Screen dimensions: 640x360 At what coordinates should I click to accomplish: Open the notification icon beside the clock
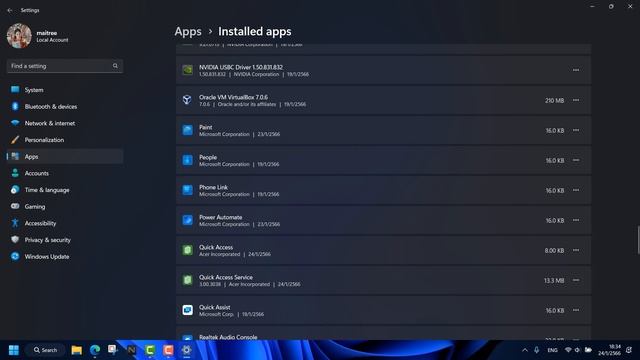(629, 350)
